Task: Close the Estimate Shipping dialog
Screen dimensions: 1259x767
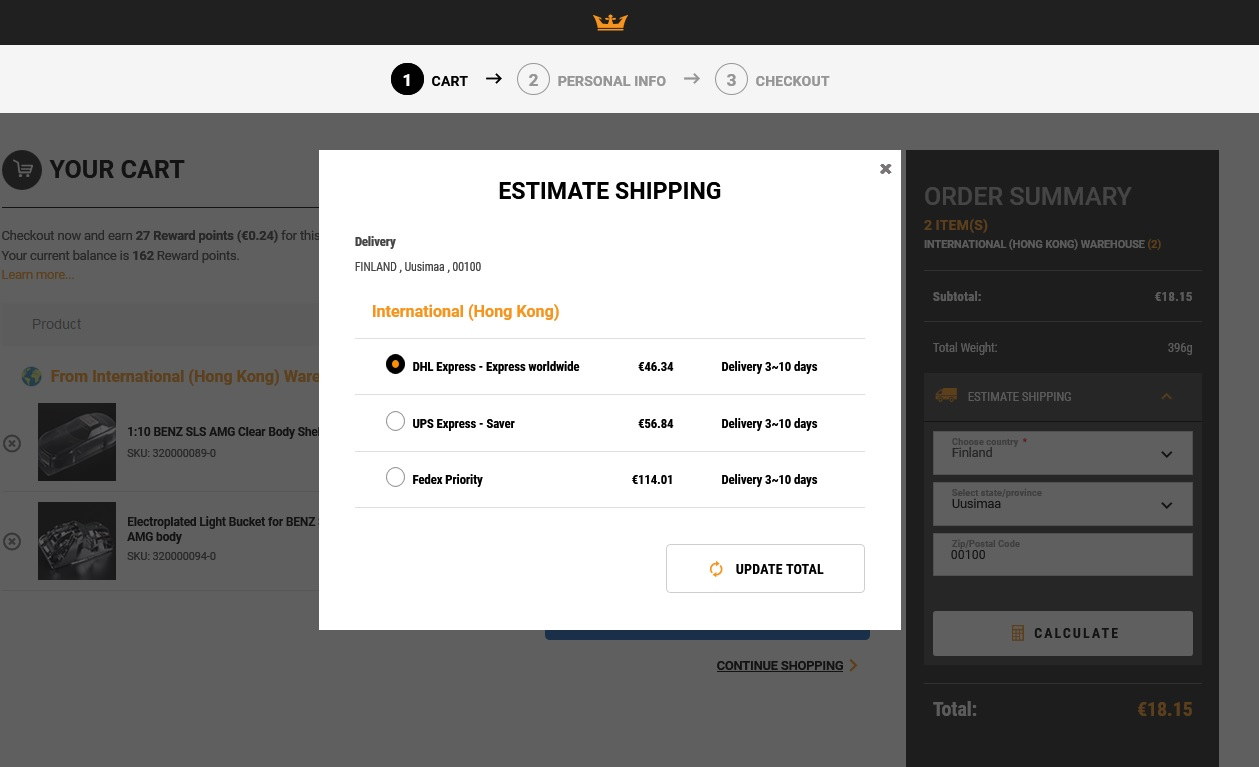Action: coord(885,169)
